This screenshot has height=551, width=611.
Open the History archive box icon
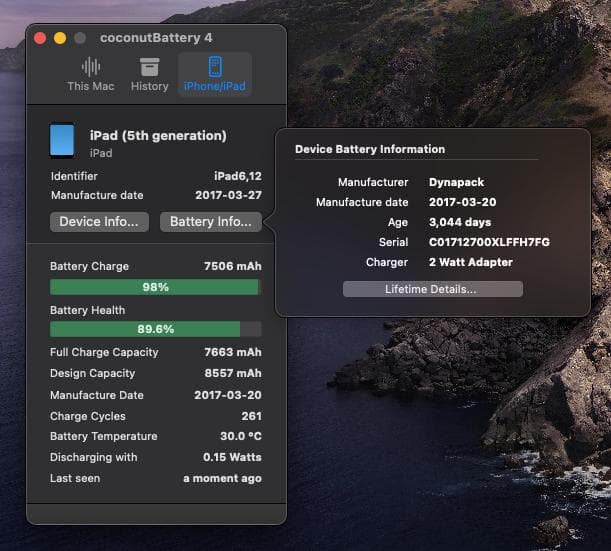[x=150, y=67]
